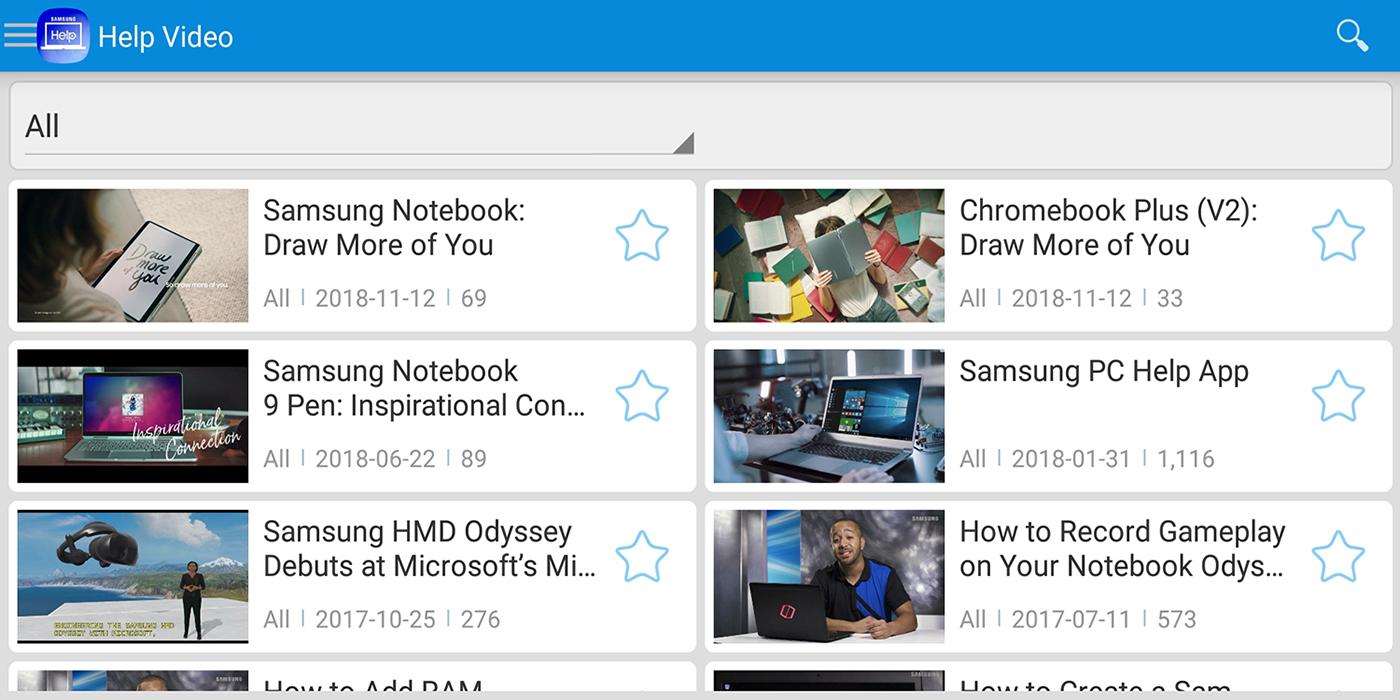Click the view count 1,116
The width and height of the screenshot is (1400, 700).
(x=1186, y=459)
